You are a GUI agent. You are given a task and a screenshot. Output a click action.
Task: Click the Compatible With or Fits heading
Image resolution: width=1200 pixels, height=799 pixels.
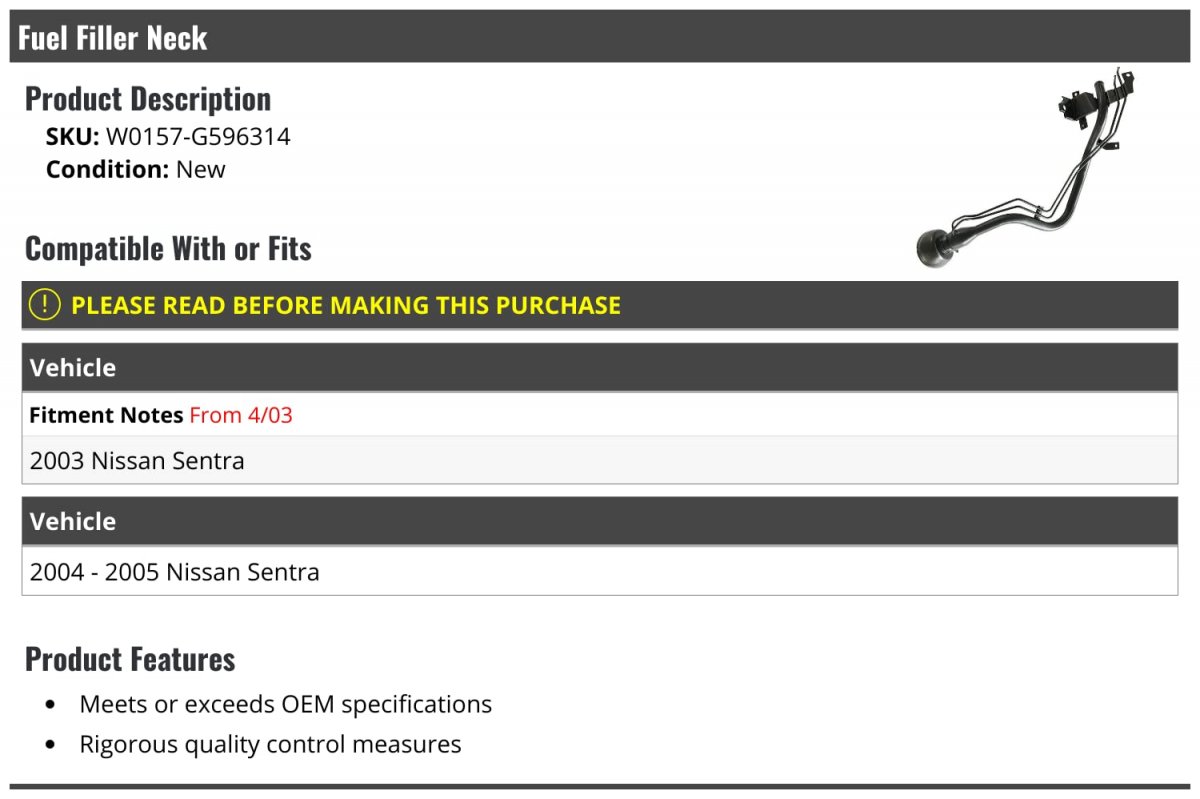[x=168, y=249]
